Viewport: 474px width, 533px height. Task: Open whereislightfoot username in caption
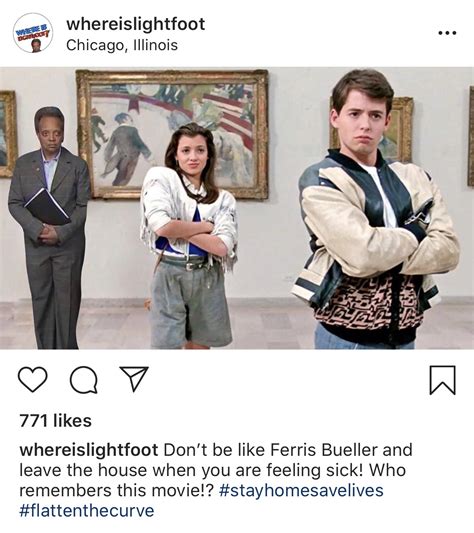(89, 450)
